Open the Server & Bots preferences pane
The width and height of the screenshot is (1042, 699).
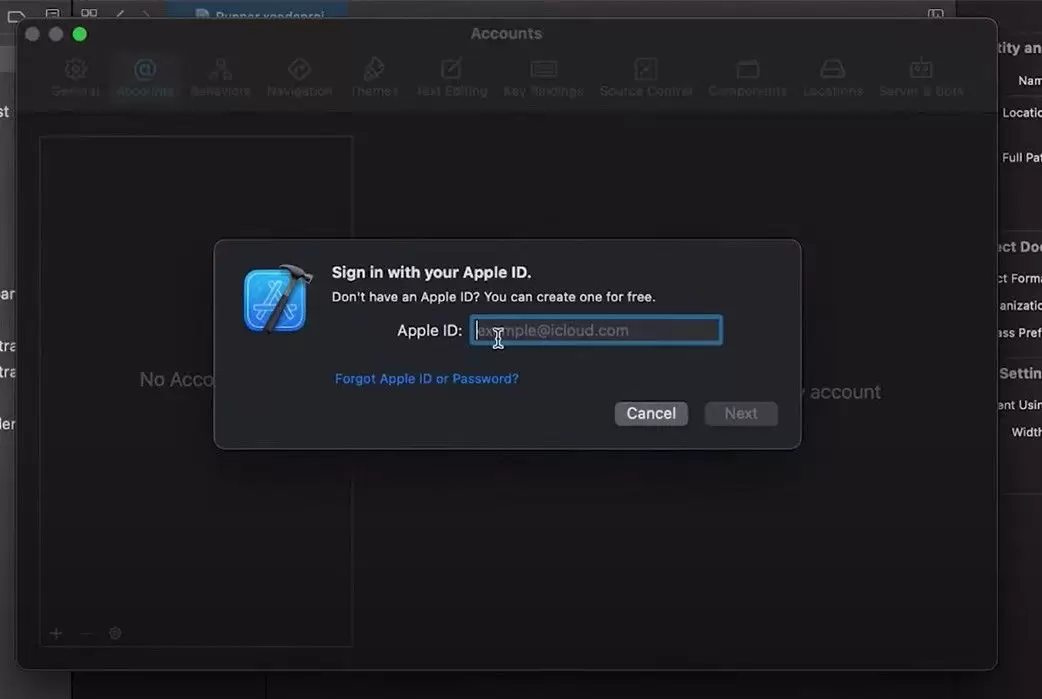[x=920, y=75]
